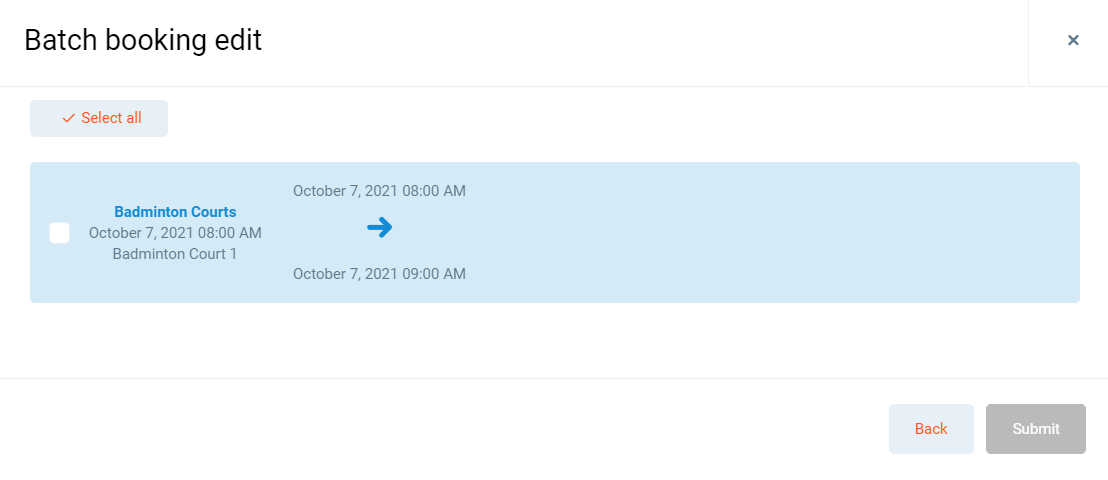The image size is (1108, 480).
Task: Close the Batch booking edit dialog
Action: [x=1073, y=40]
